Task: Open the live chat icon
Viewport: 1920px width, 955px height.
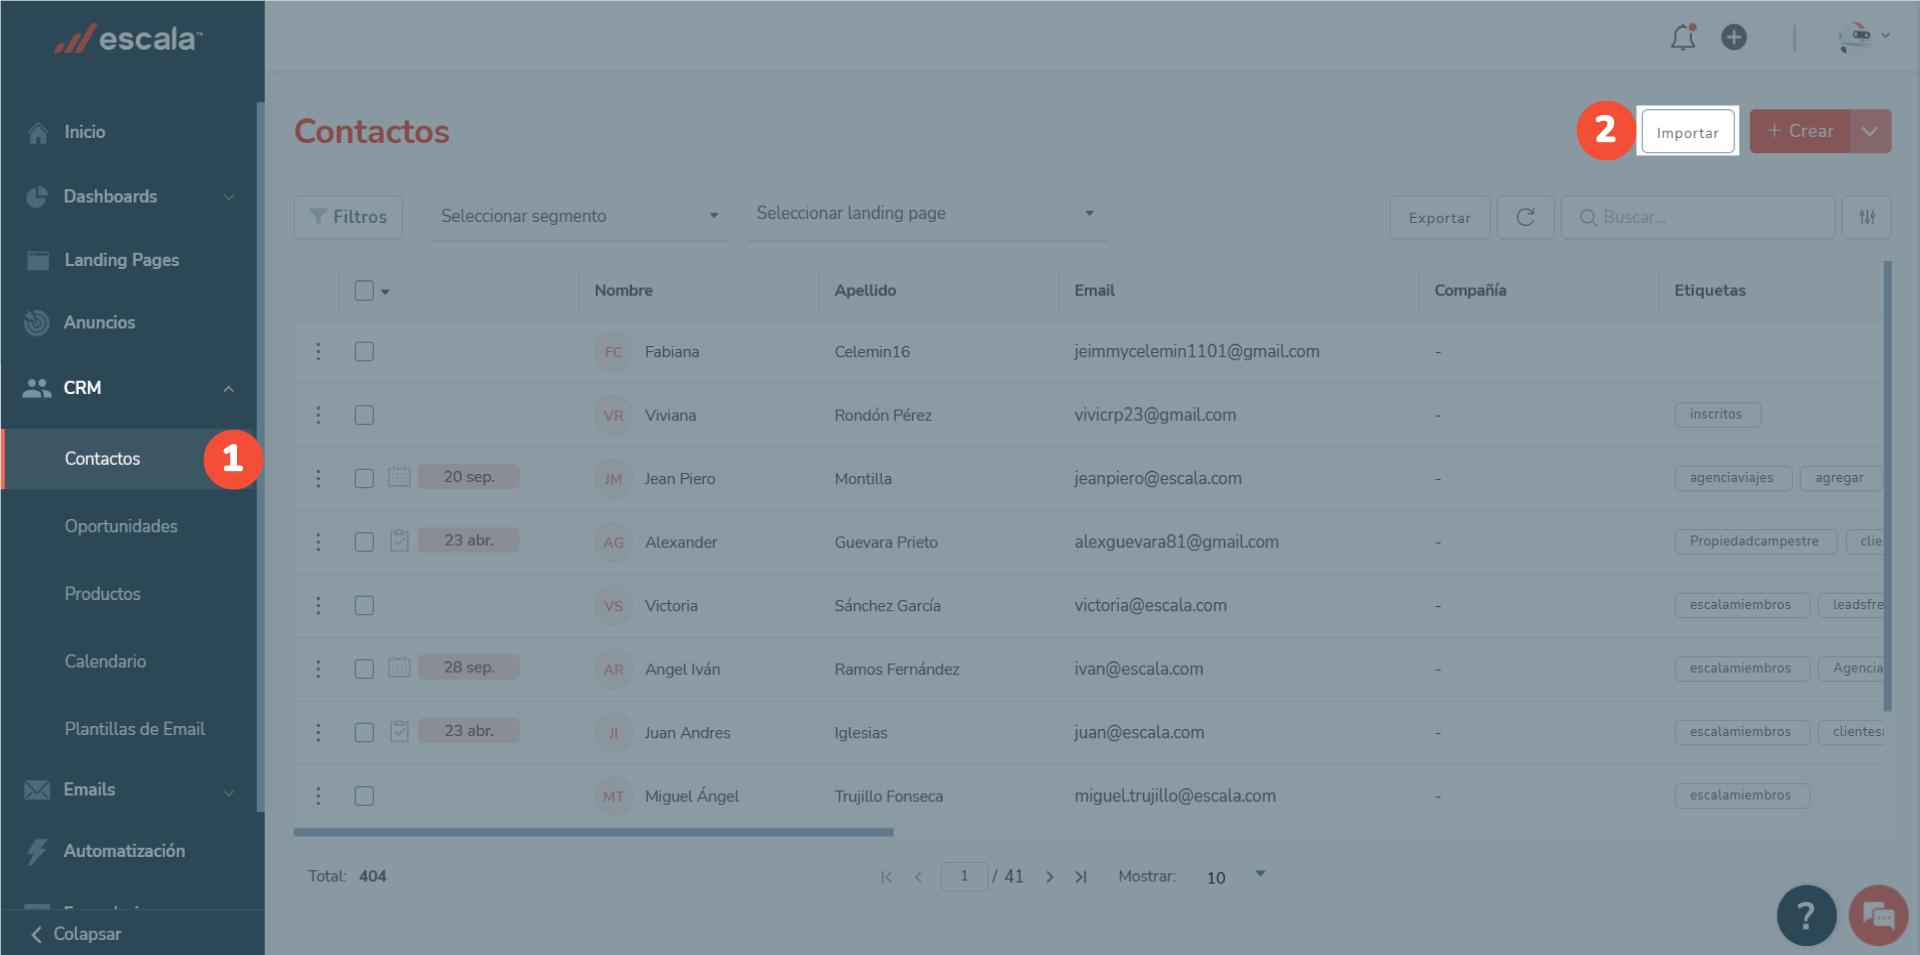Action: pos(1877,914)
